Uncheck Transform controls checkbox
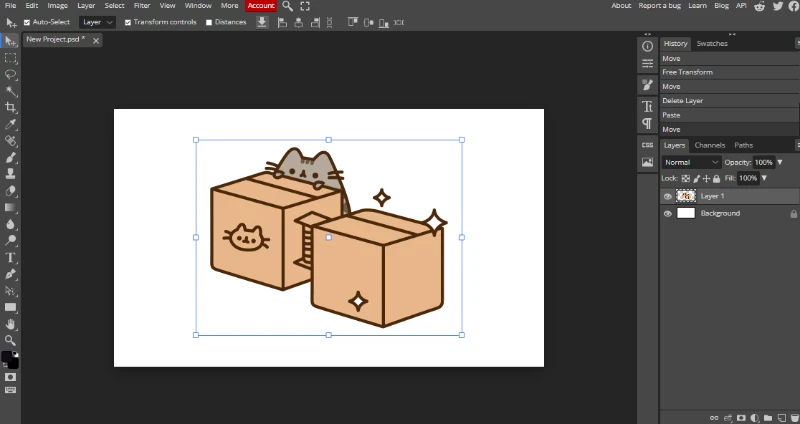The height and width of the screenshot is (424, 800). pos(128,22)
